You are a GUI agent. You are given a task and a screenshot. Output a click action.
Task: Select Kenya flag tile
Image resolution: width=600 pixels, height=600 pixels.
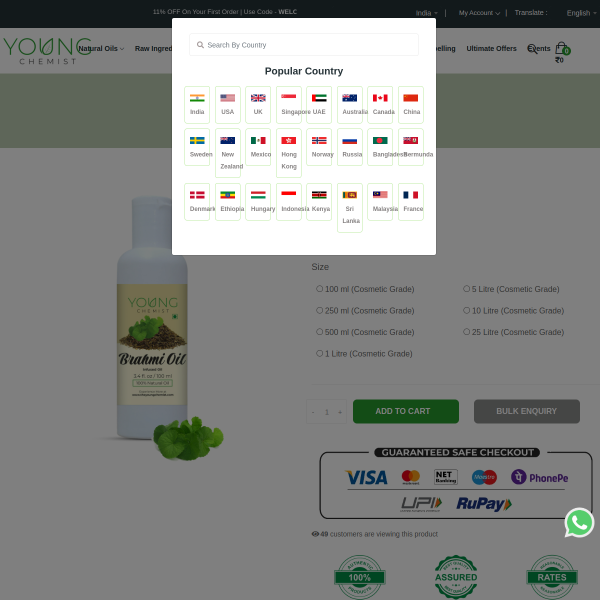tap(319, 202)
